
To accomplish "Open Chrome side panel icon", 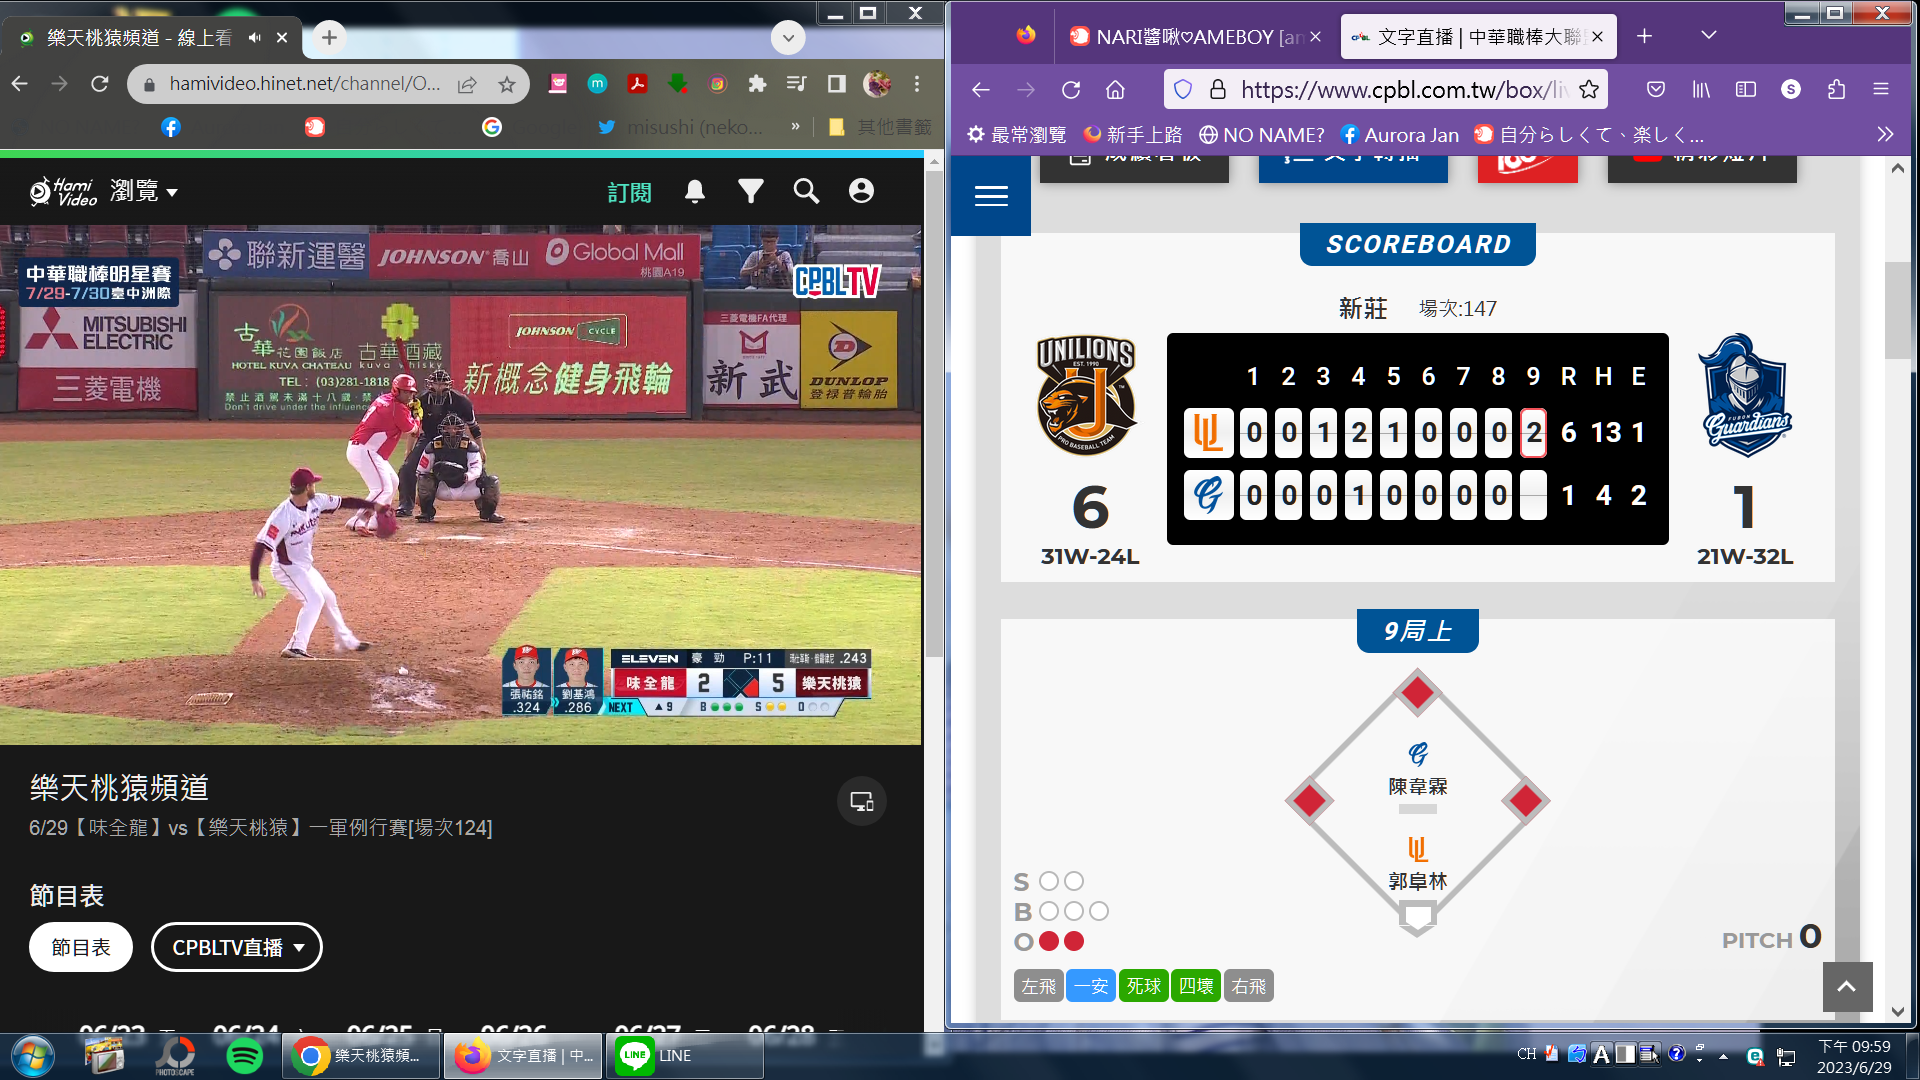I will pos(837,84).
